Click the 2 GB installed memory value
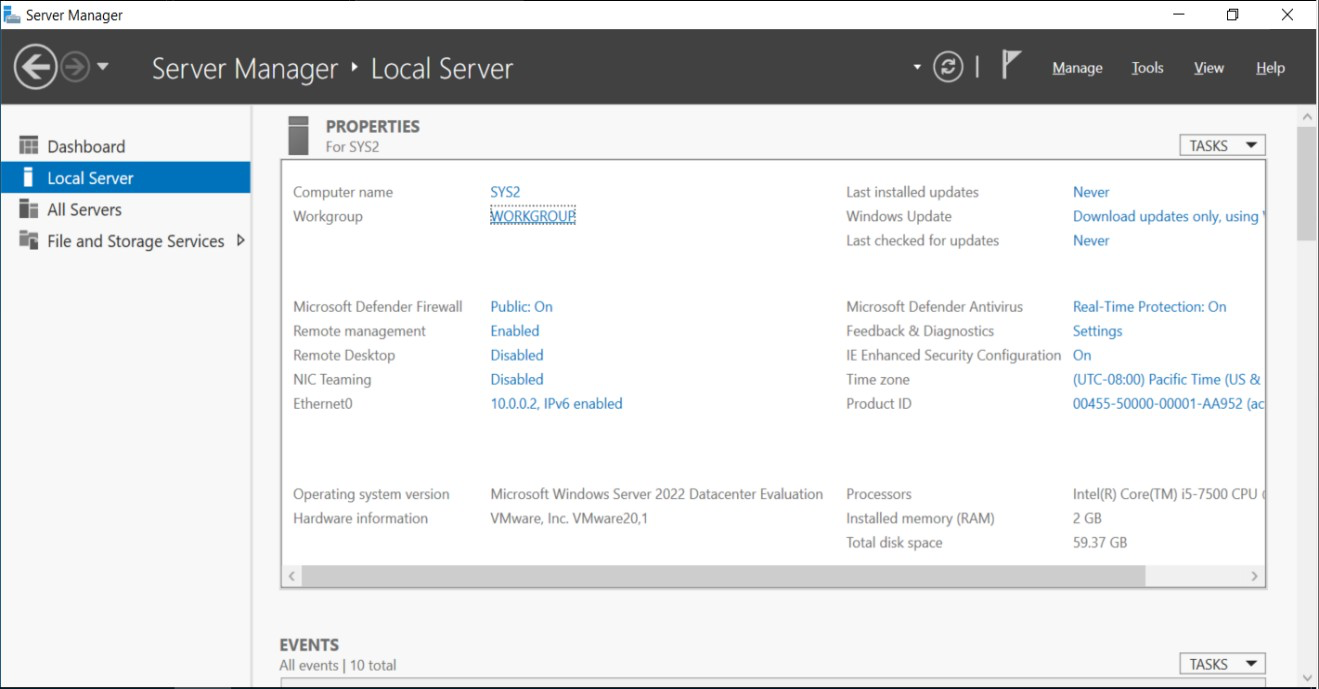Image resolution: width=1319 pixels, height=689 pixels. click(1087, 518)
